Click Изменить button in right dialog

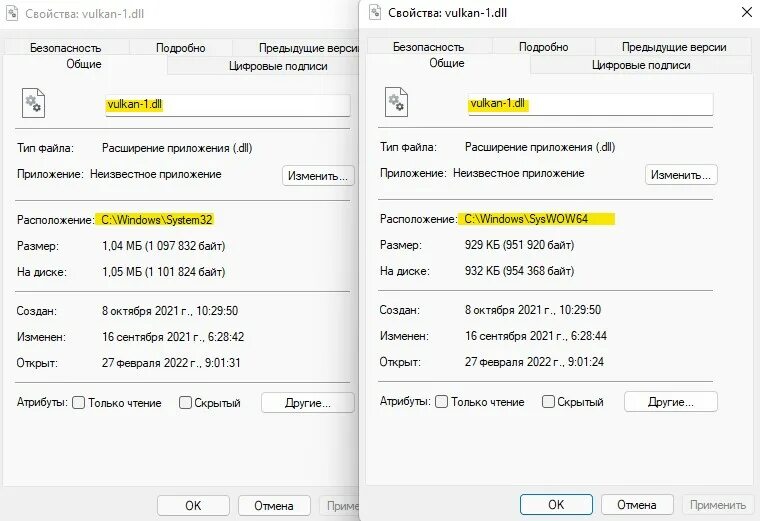(x=681, y=175)
